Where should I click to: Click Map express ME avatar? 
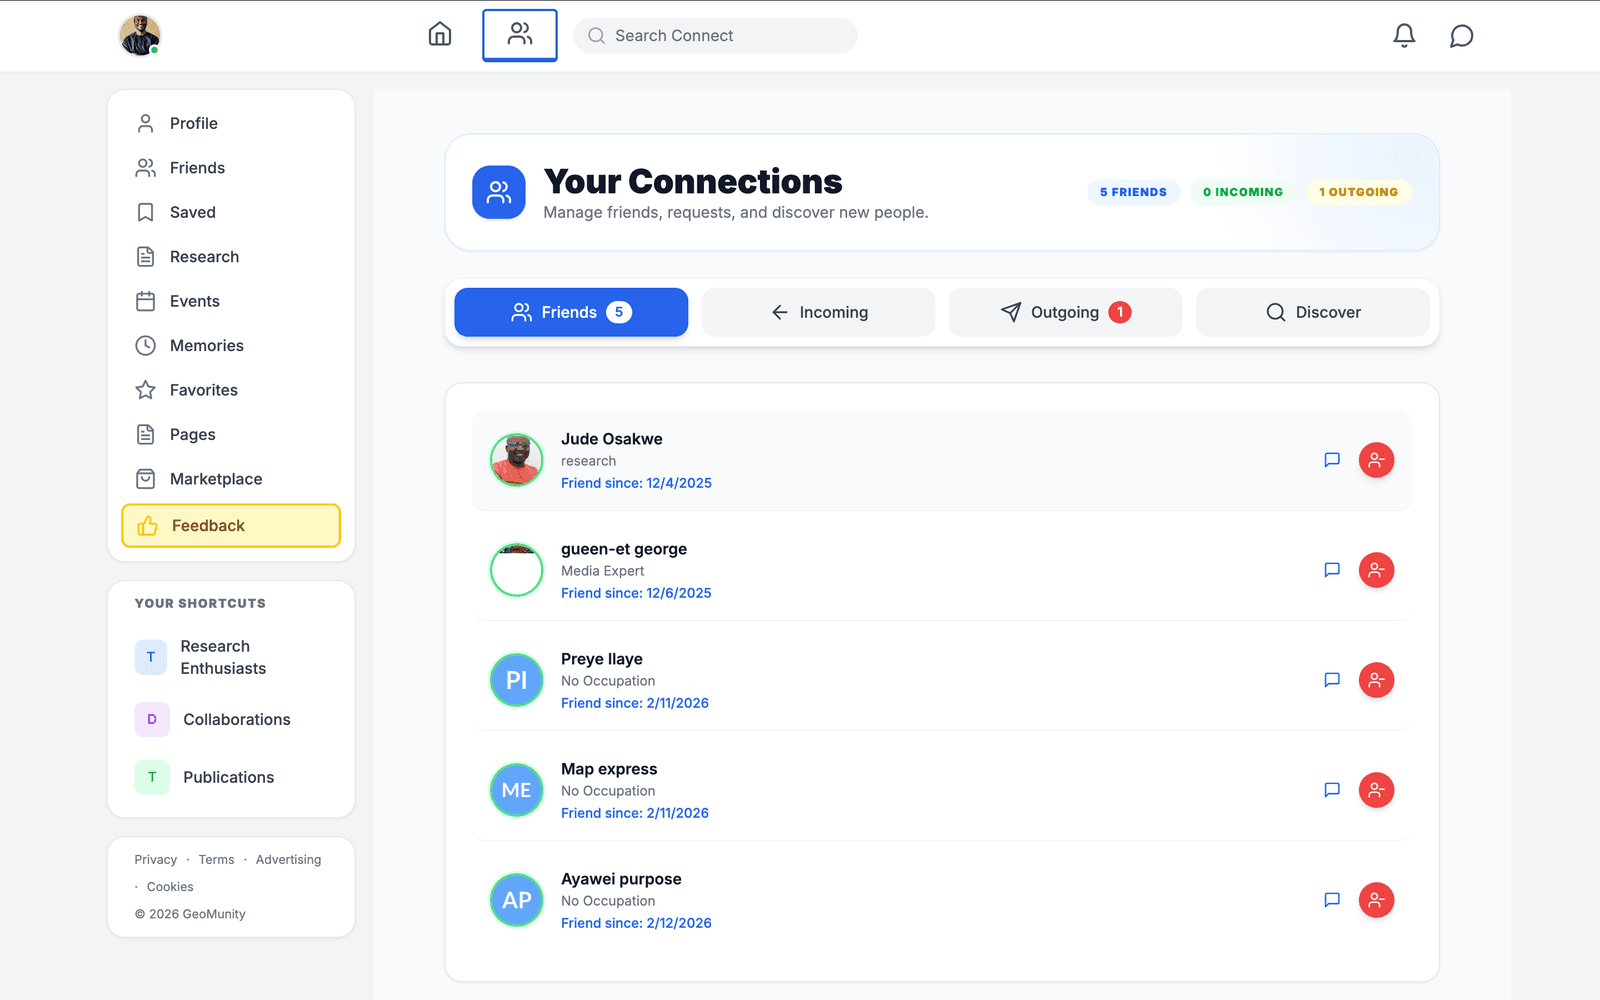pos(516,790)
